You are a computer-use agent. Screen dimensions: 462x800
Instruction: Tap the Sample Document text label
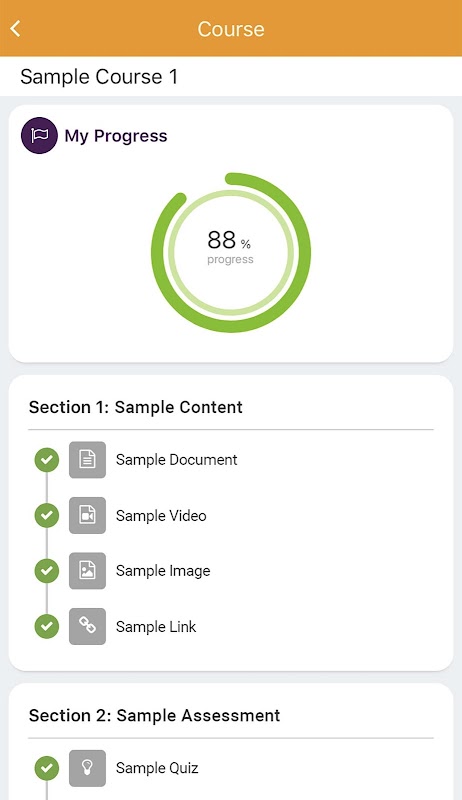click(176, 460)
